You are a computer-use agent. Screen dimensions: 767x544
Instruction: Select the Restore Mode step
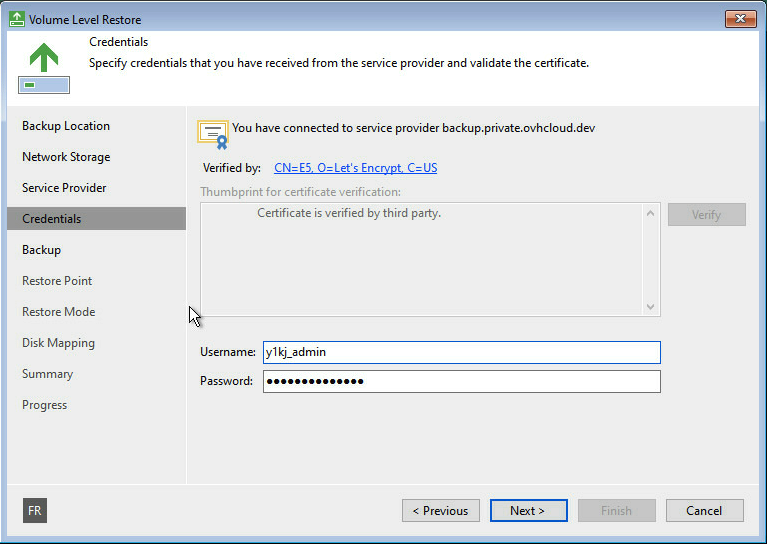pos(59,312)
